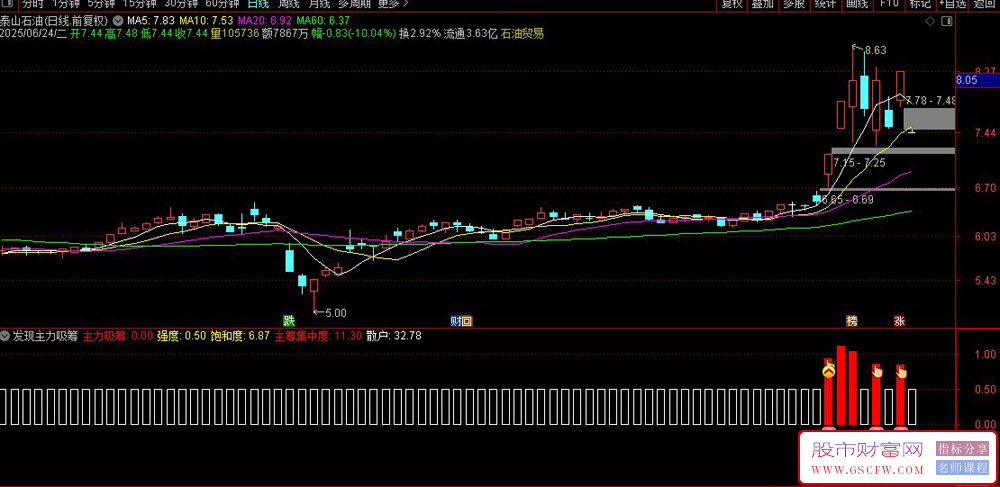The width and height of the screenshot is (1000, 487).
Task: Open the F10 company info
Action: [x=889, y=3]
